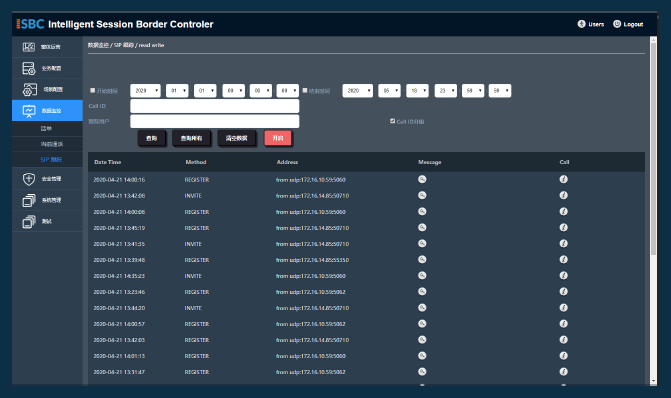
Task: Click the Method column header
Action: 196,162
